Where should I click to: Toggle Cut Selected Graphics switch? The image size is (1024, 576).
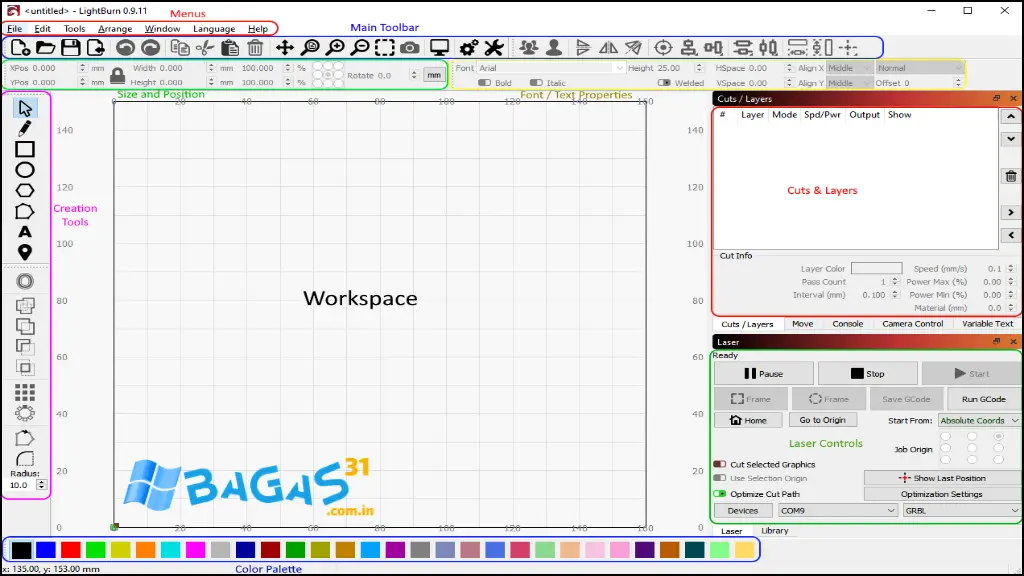coord(717,464)
